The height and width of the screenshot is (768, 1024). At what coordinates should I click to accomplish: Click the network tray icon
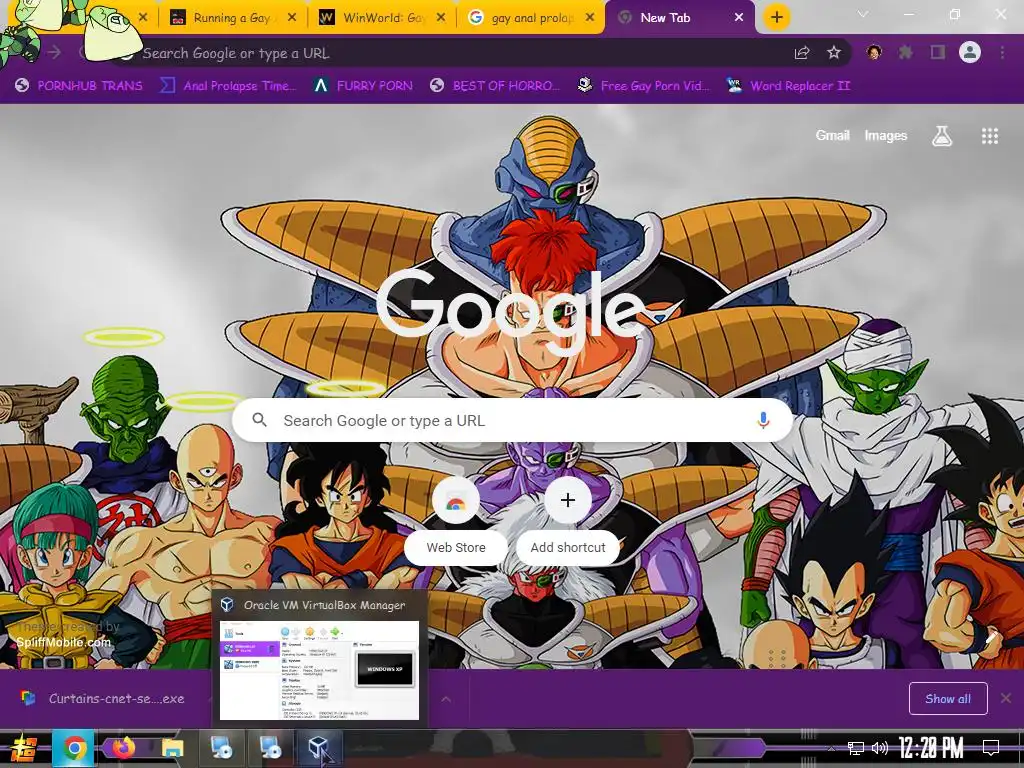(x=855, y=748)
